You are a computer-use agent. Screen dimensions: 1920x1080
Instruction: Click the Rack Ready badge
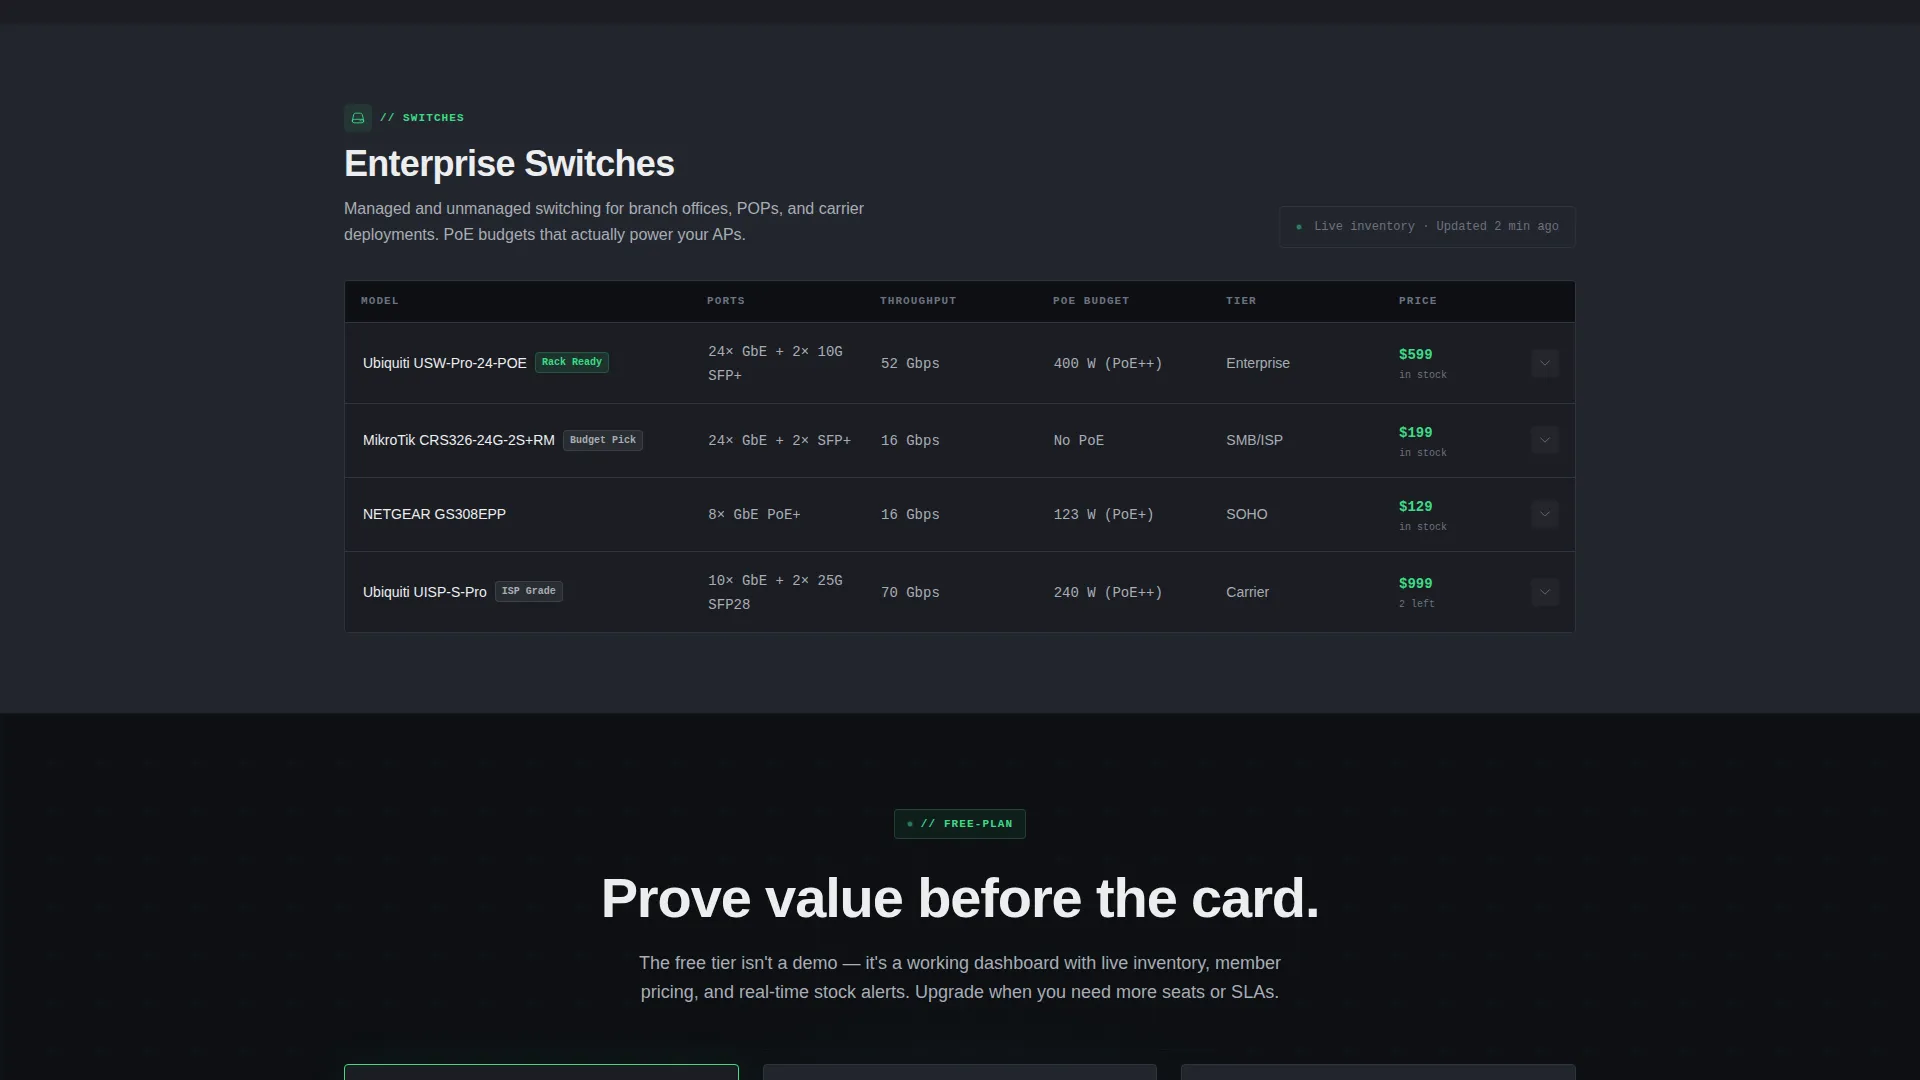[x=572, y=362]
